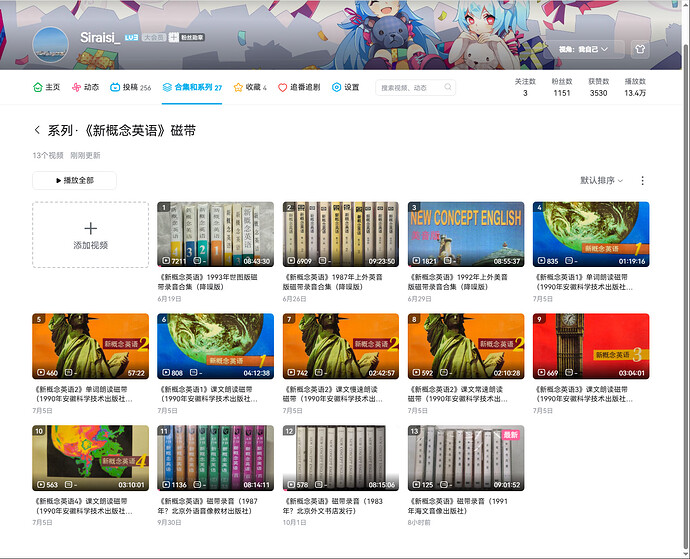Image resolution: width=690 pixels, height=559 pixels.
Task: Open title 《新概念英语2》单词朗读磁带
Action: click(83, 394)
